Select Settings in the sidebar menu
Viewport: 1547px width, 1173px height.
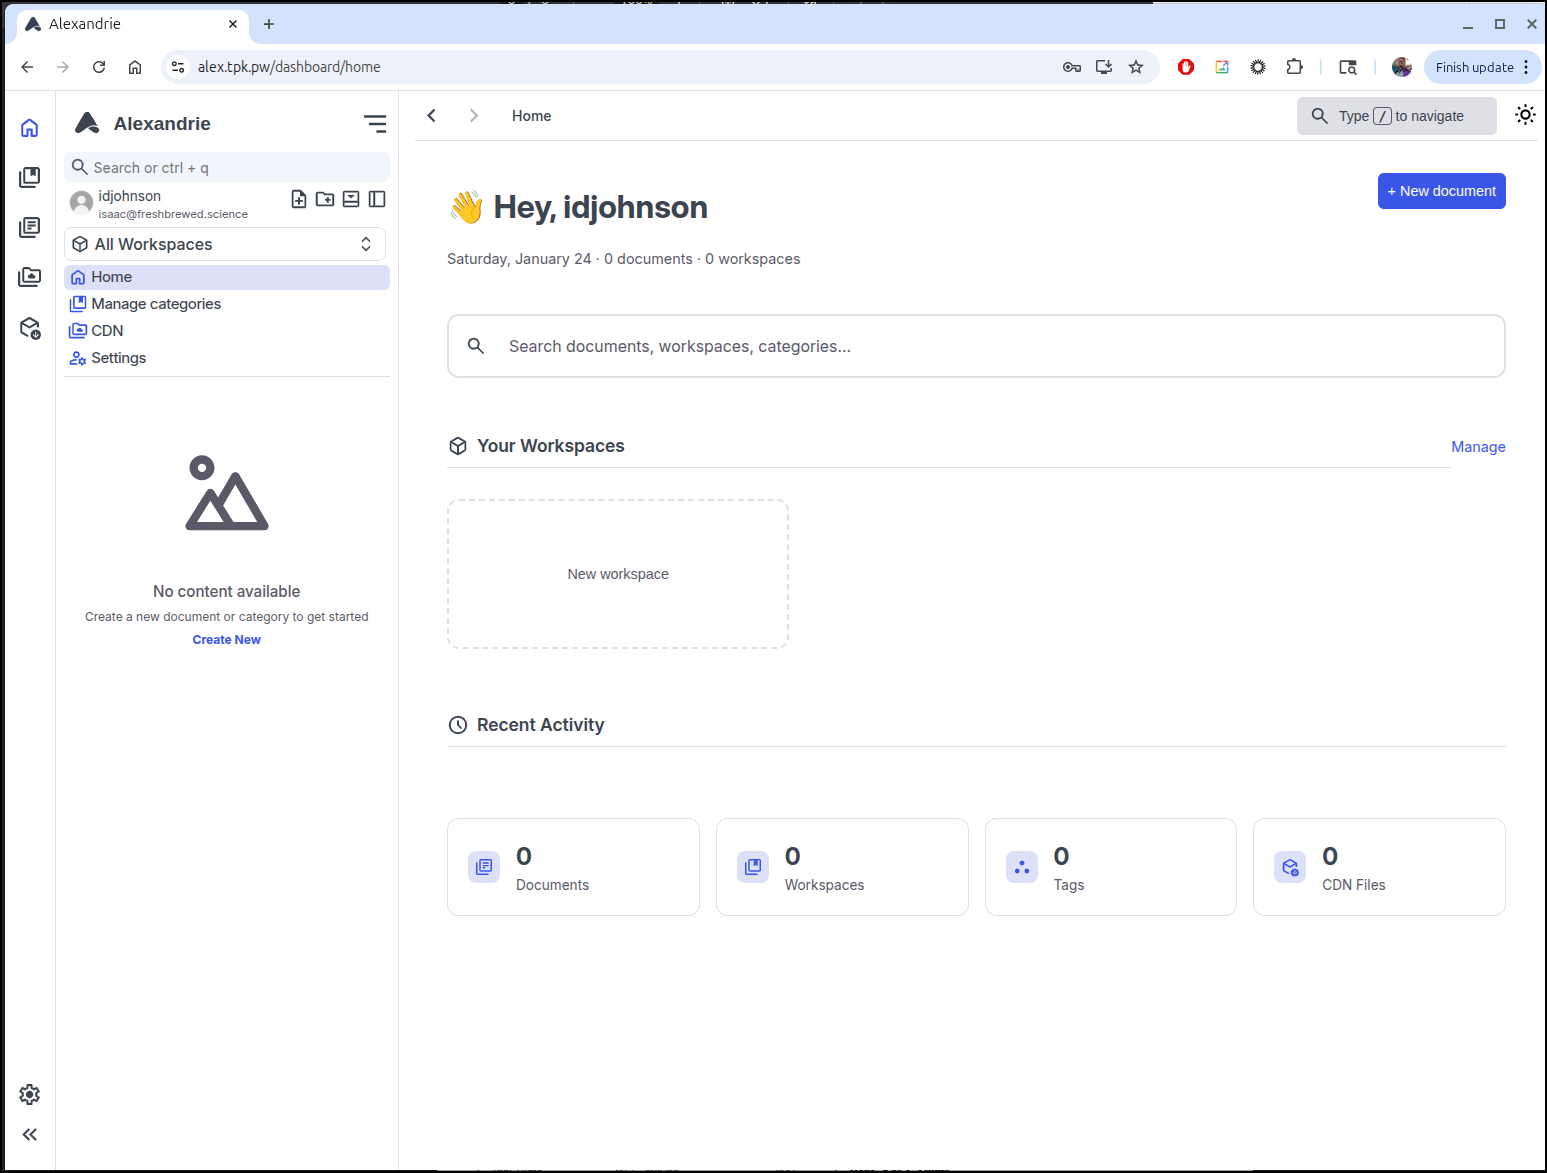tap(118, 358)
